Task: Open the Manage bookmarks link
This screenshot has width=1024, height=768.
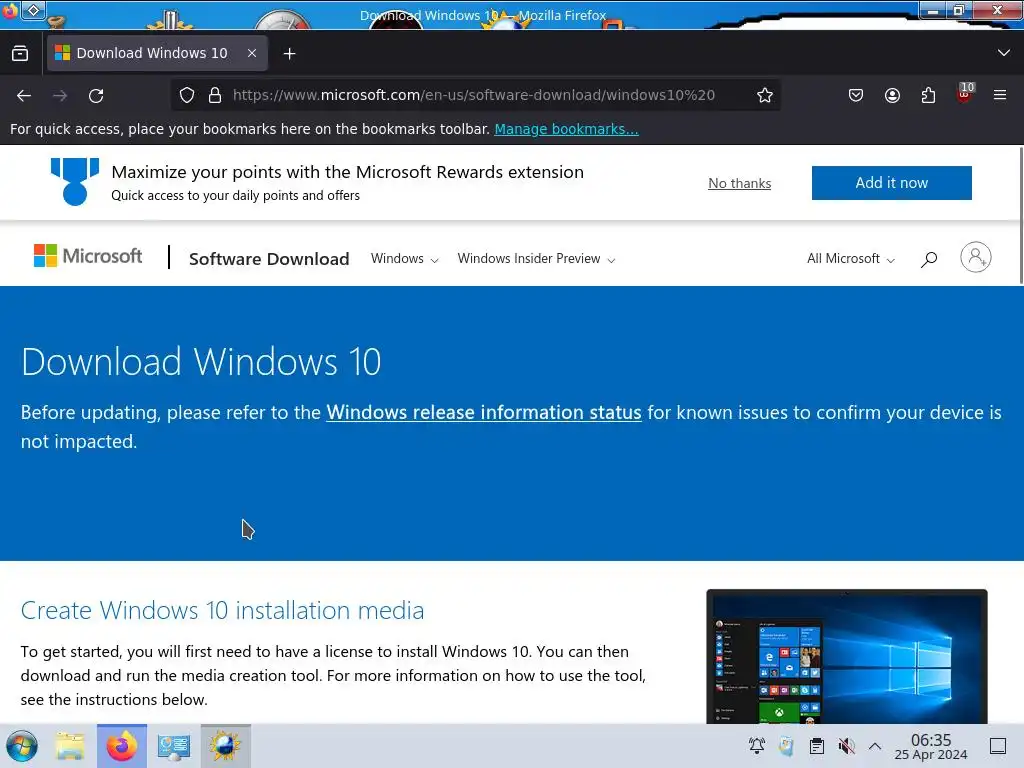Action: pyautogui.click(x=566, y=129)
